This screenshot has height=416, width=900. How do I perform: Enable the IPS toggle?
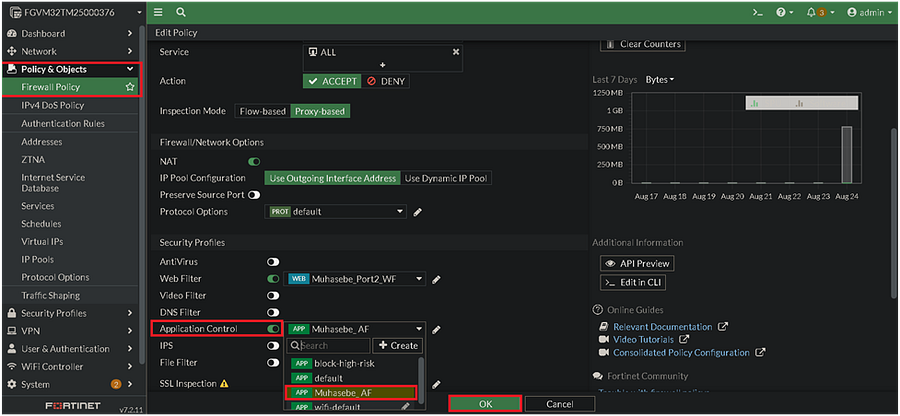[x=273, y=346]
